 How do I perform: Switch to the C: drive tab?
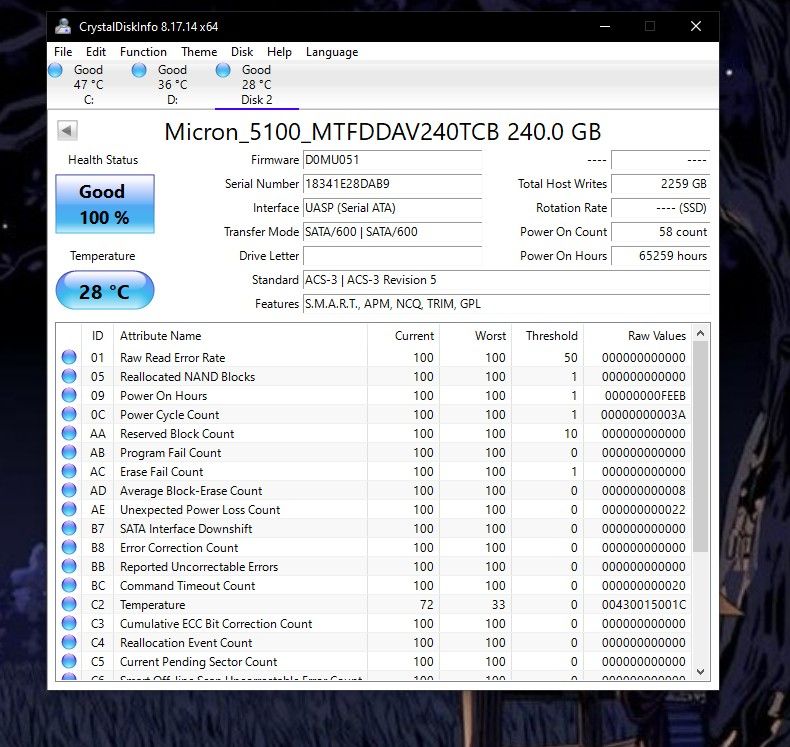[x=89, y=85]
